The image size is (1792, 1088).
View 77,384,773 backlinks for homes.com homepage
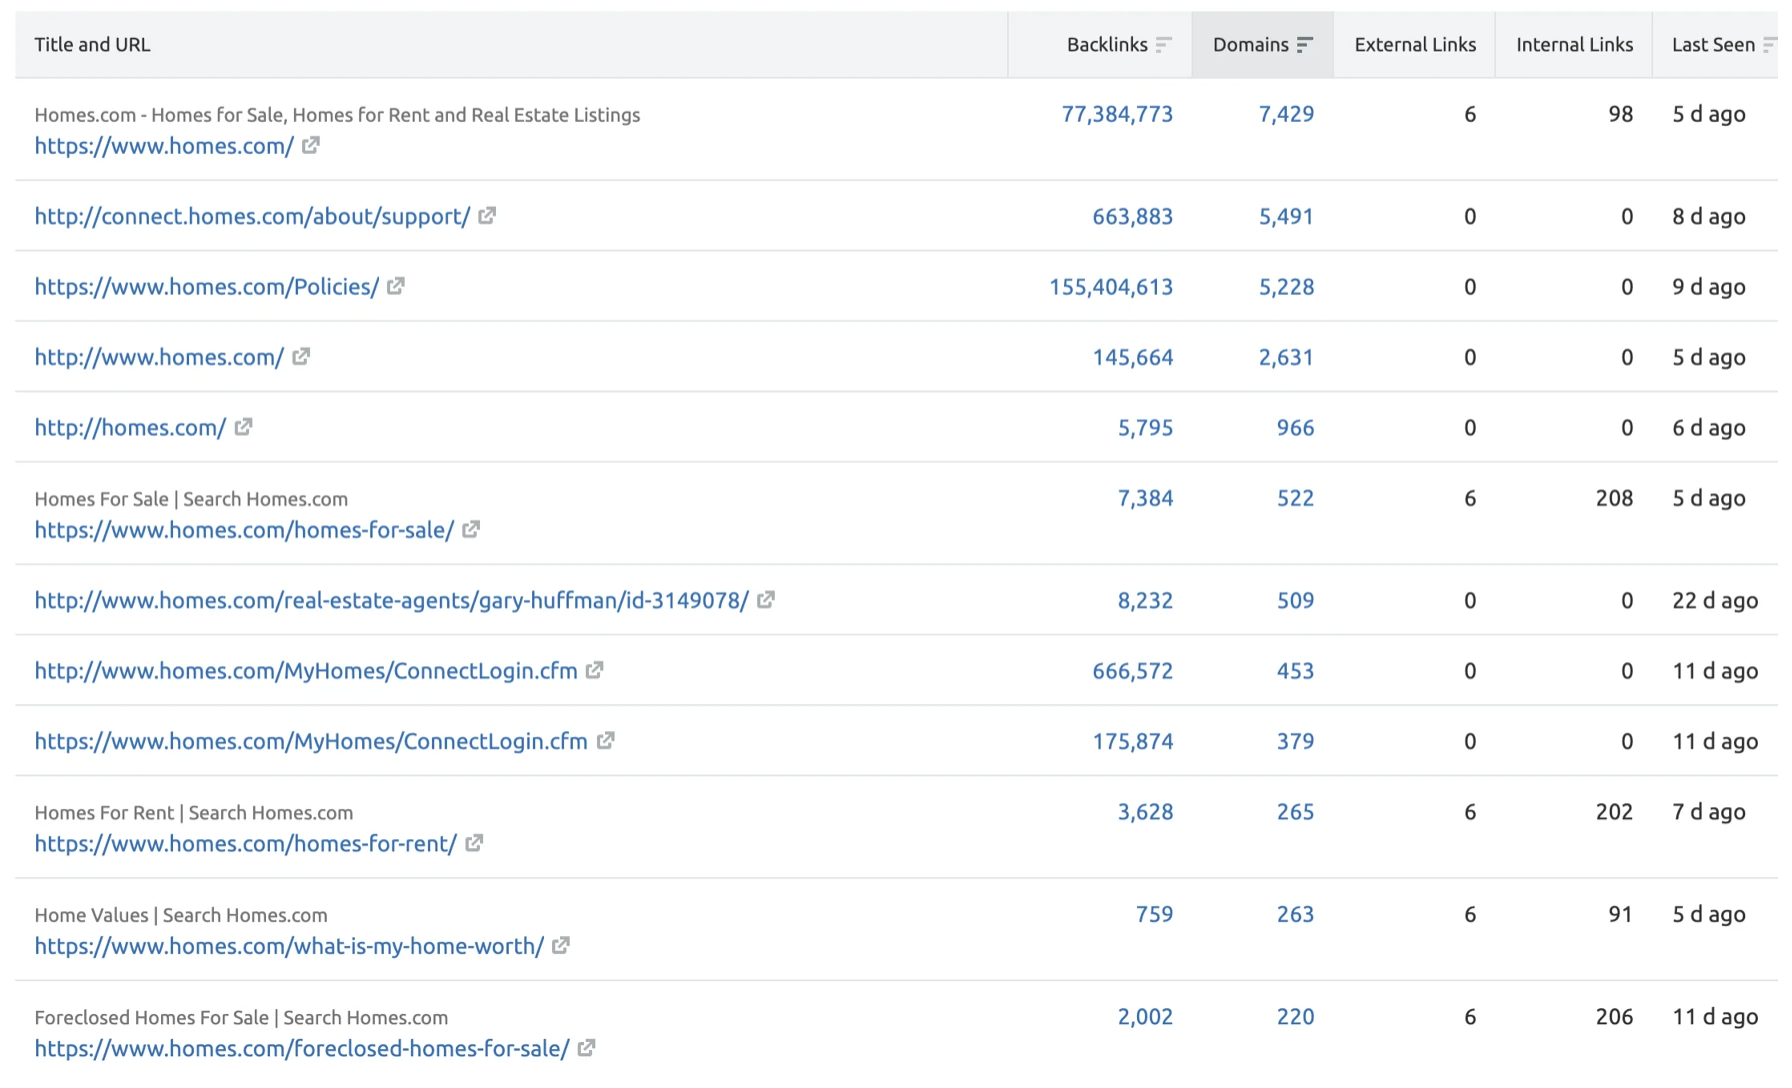1117,114
